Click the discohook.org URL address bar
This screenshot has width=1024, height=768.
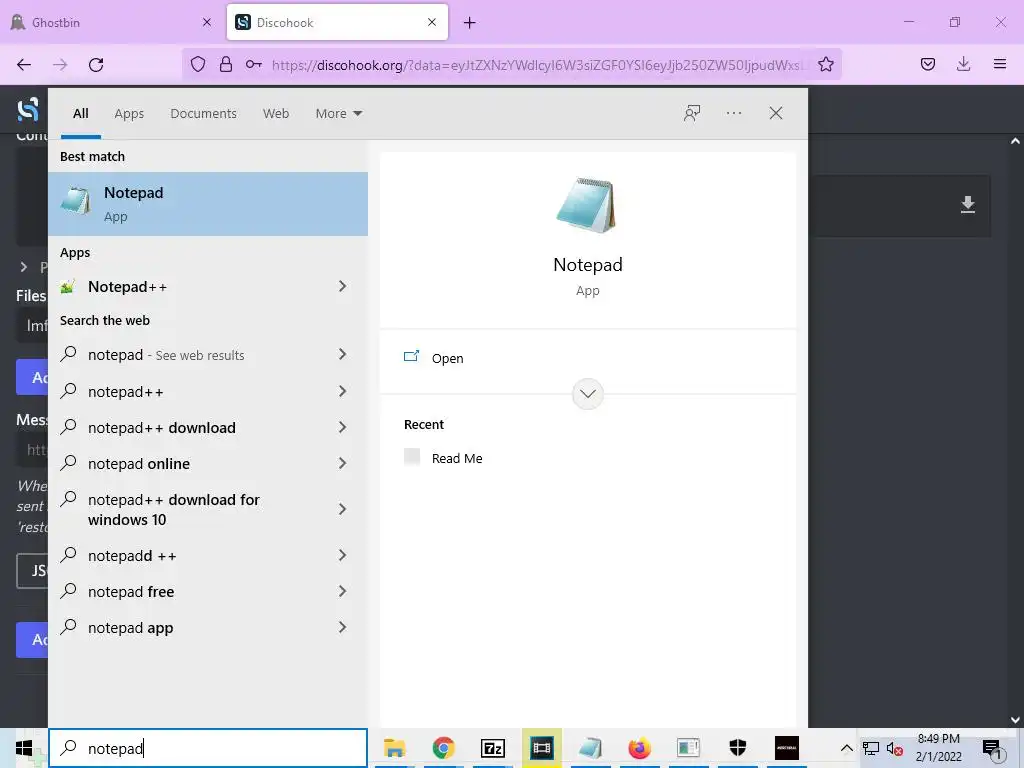pos(539,65)
